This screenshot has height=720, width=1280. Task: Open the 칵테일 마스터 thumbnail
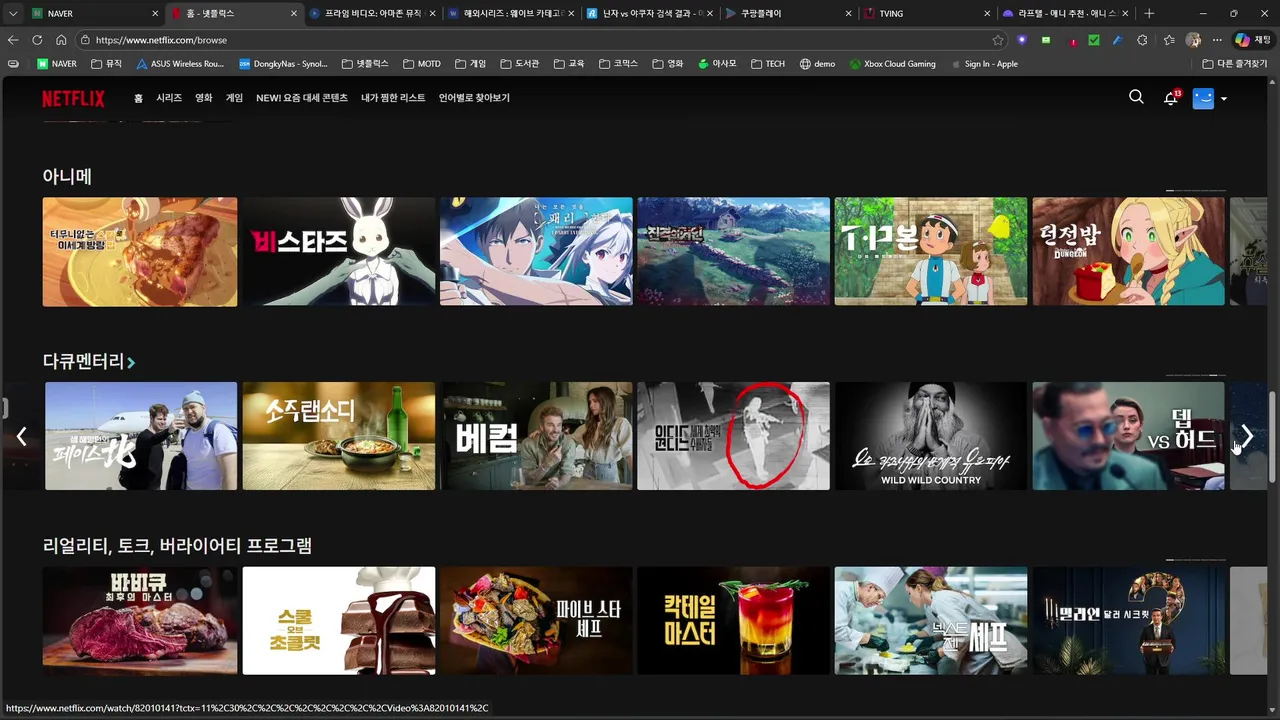tap(734, 621)
